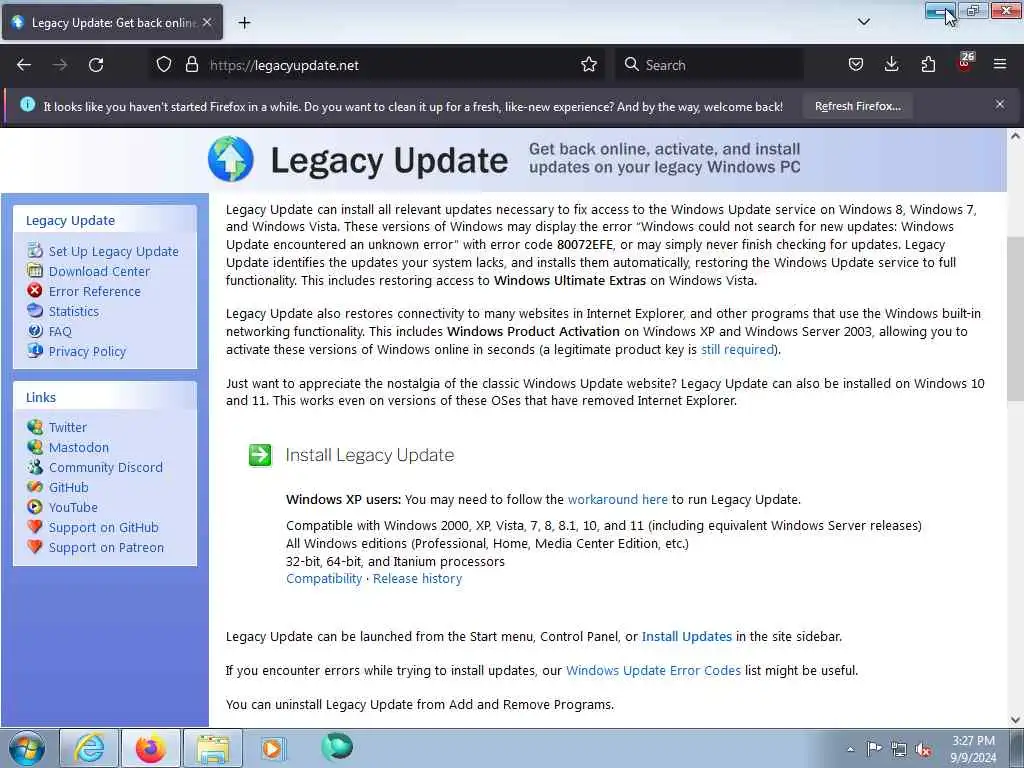
Task: Open the taskbar clock showing 3:27 PM
Action: coord(973,749)
